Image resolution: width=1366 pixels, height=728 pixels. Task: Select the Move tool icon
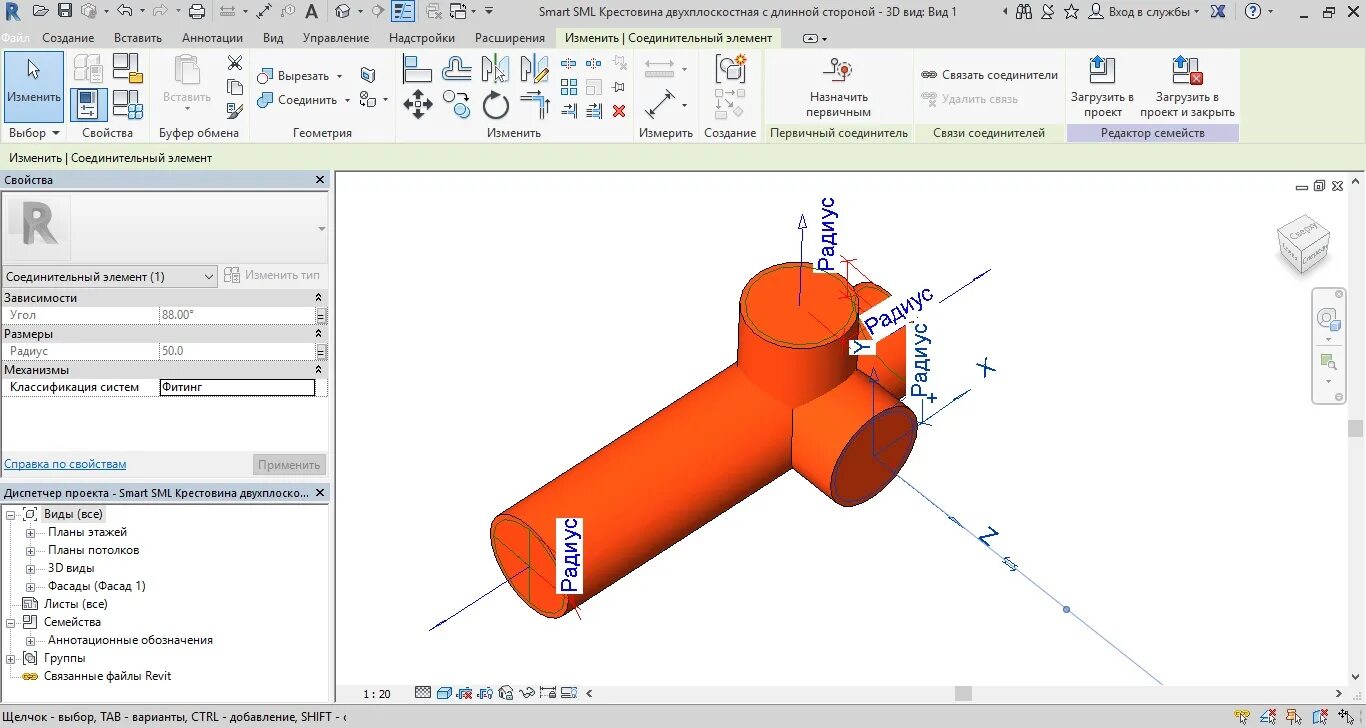click(417, 105)
